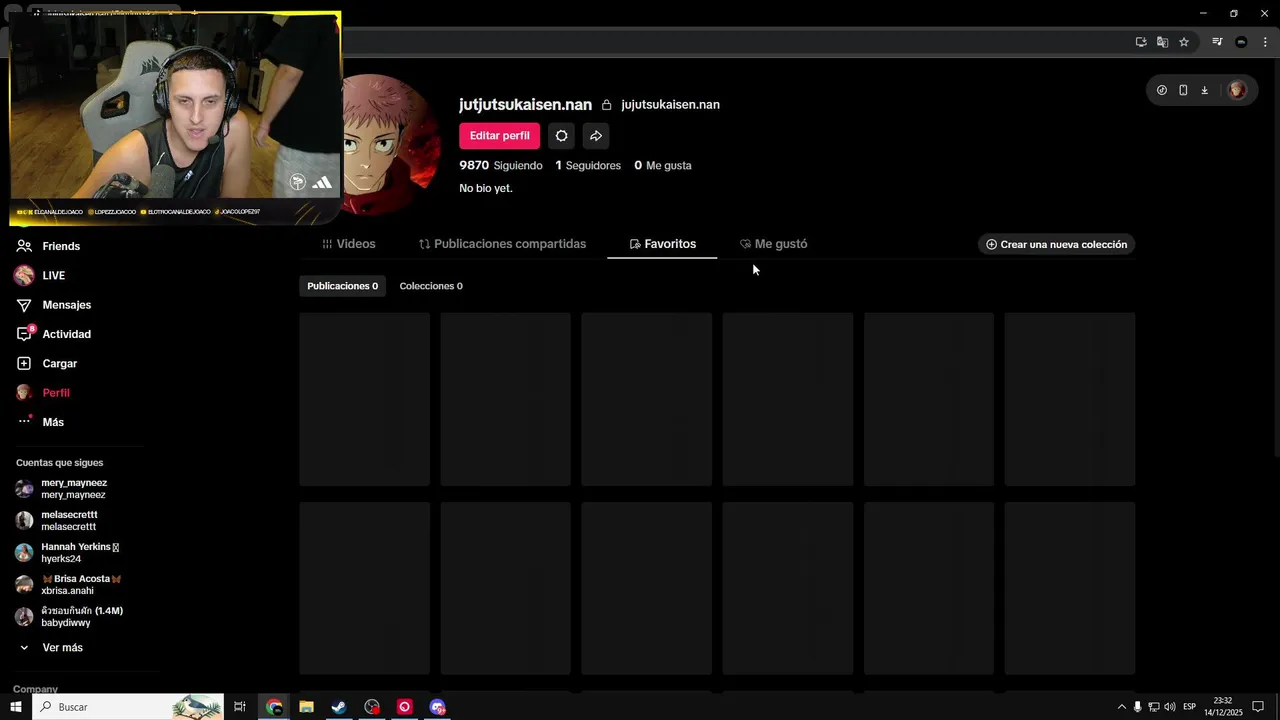1280x720 pixels.
Task: View the 9870 Siguiendo list
Action: coord(501,166)
